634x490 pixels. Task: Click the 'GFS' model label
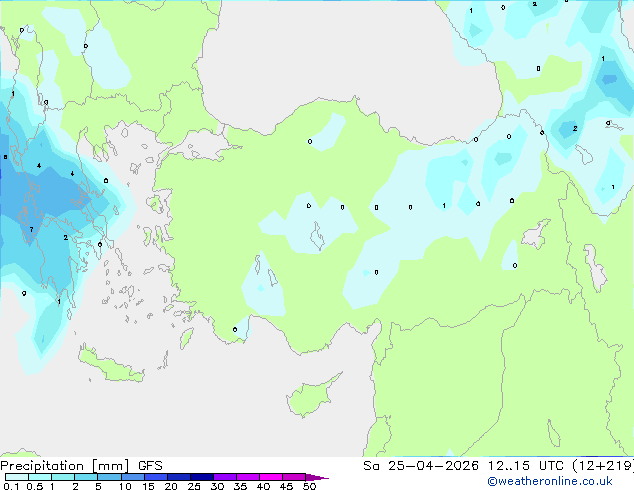pos(150,466)
